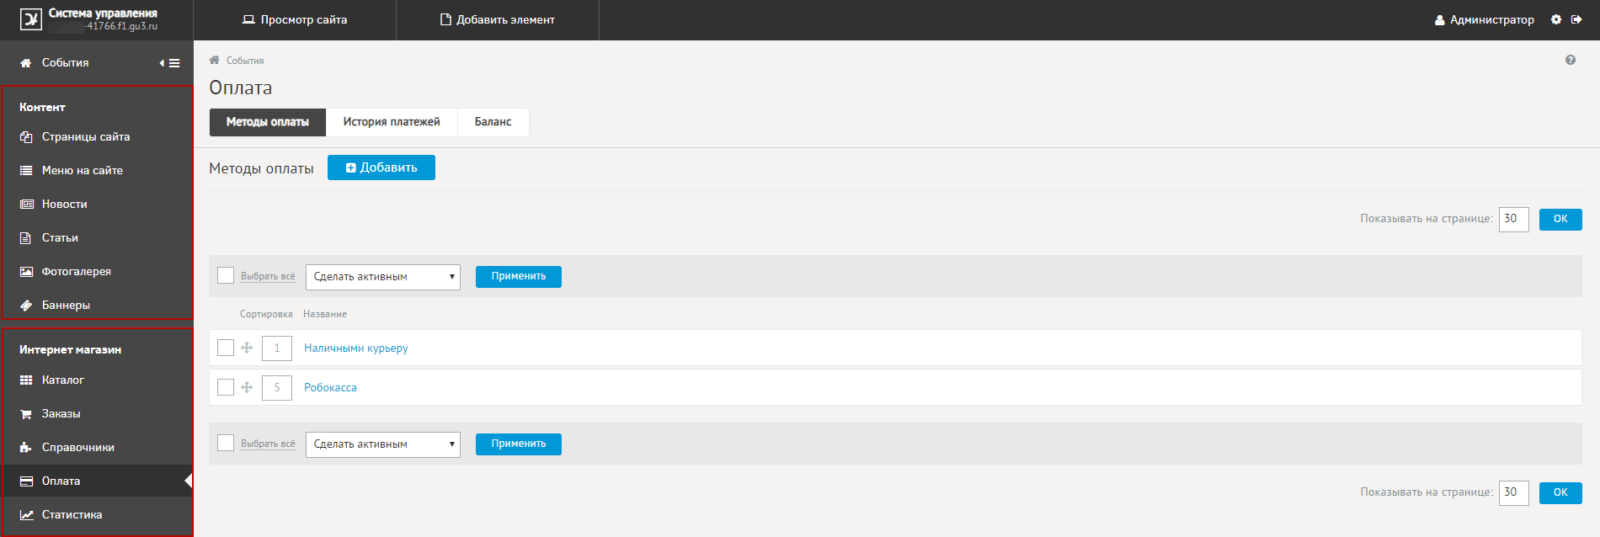
Task: Click the Статьи document icon
Action: pos(26,238)
